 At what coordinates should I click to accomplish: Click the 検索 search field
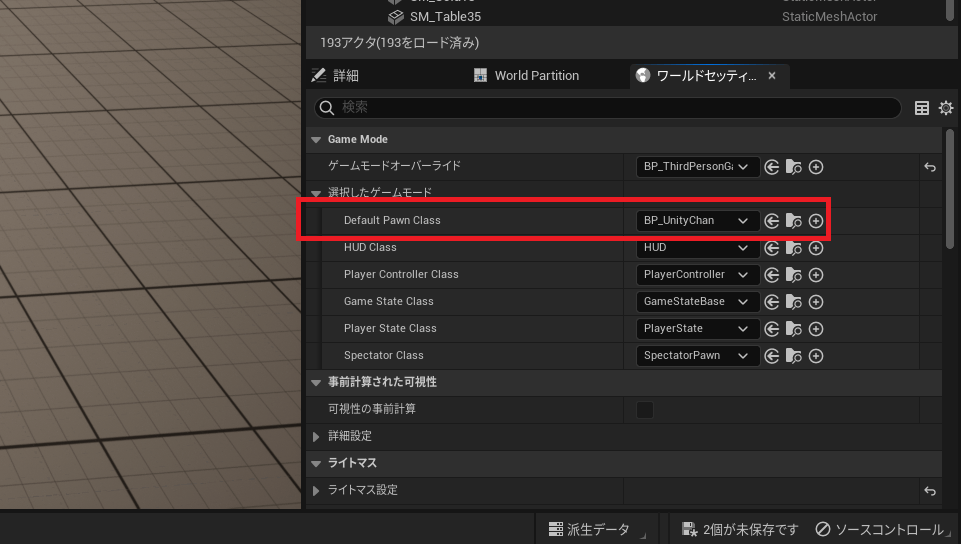(607, 108)
